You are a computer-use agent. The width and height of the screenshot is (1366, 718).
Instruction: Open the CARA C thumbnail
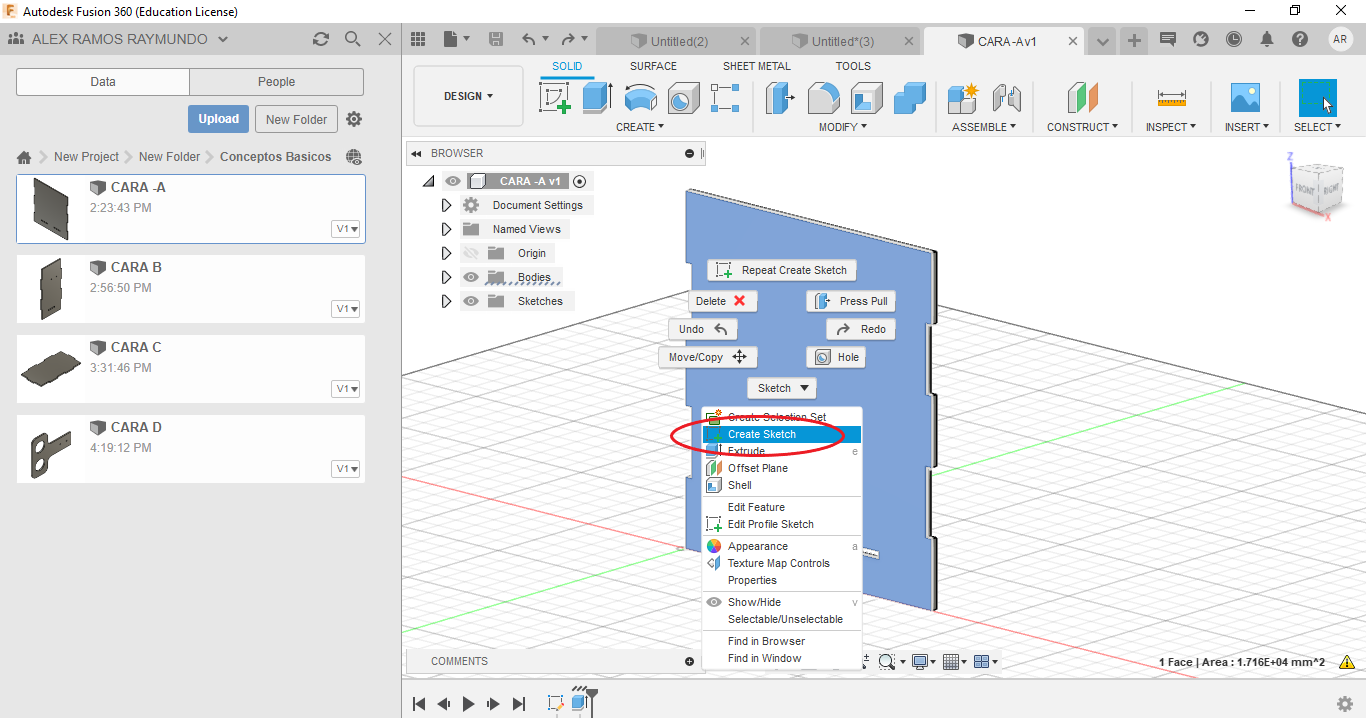click(x=50, y=368)
